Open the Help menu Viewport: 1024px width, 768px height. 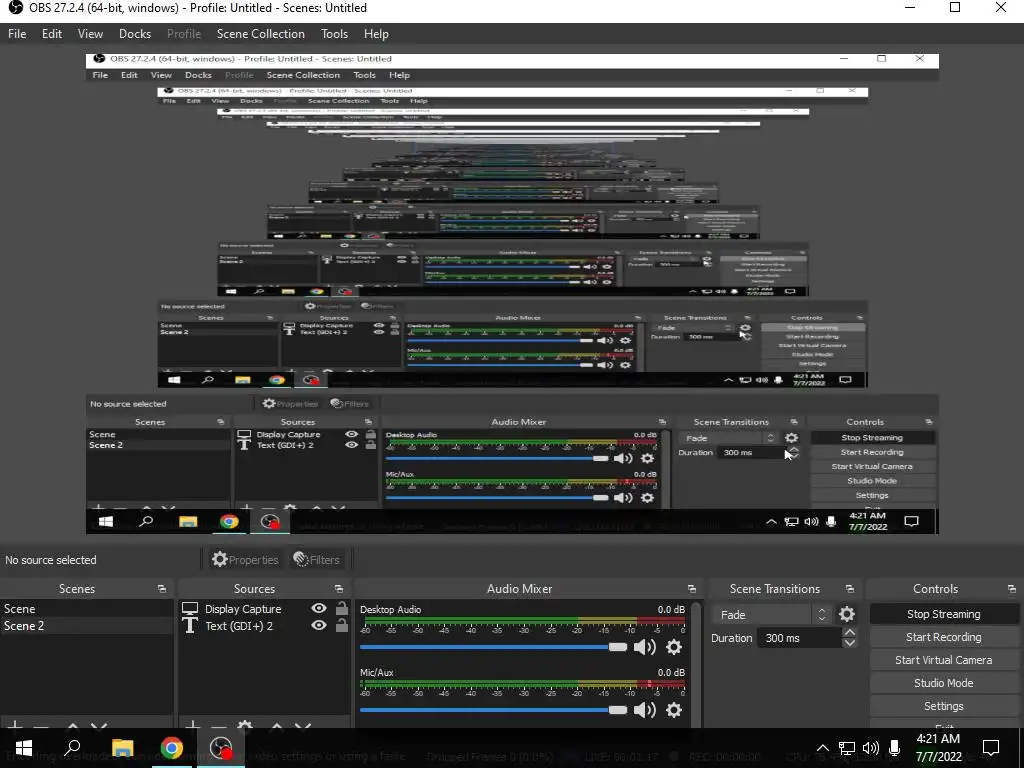[376, 34]
